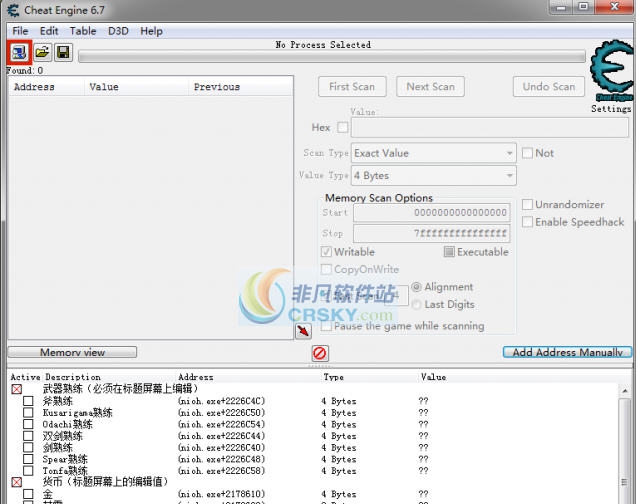
Task: Toggle active box for 货币 group
Action: tap(17, 483)
